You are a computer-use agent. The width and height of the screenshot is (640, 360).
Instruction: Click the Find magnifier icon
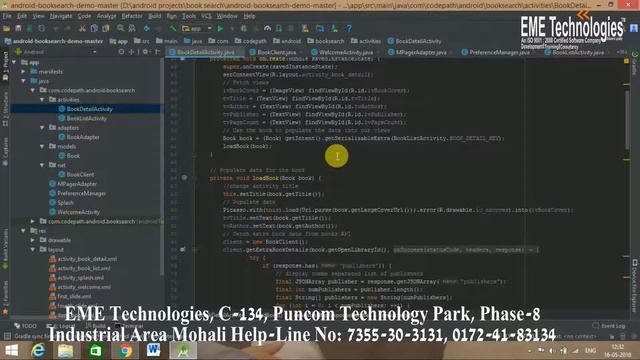[120, 28]
